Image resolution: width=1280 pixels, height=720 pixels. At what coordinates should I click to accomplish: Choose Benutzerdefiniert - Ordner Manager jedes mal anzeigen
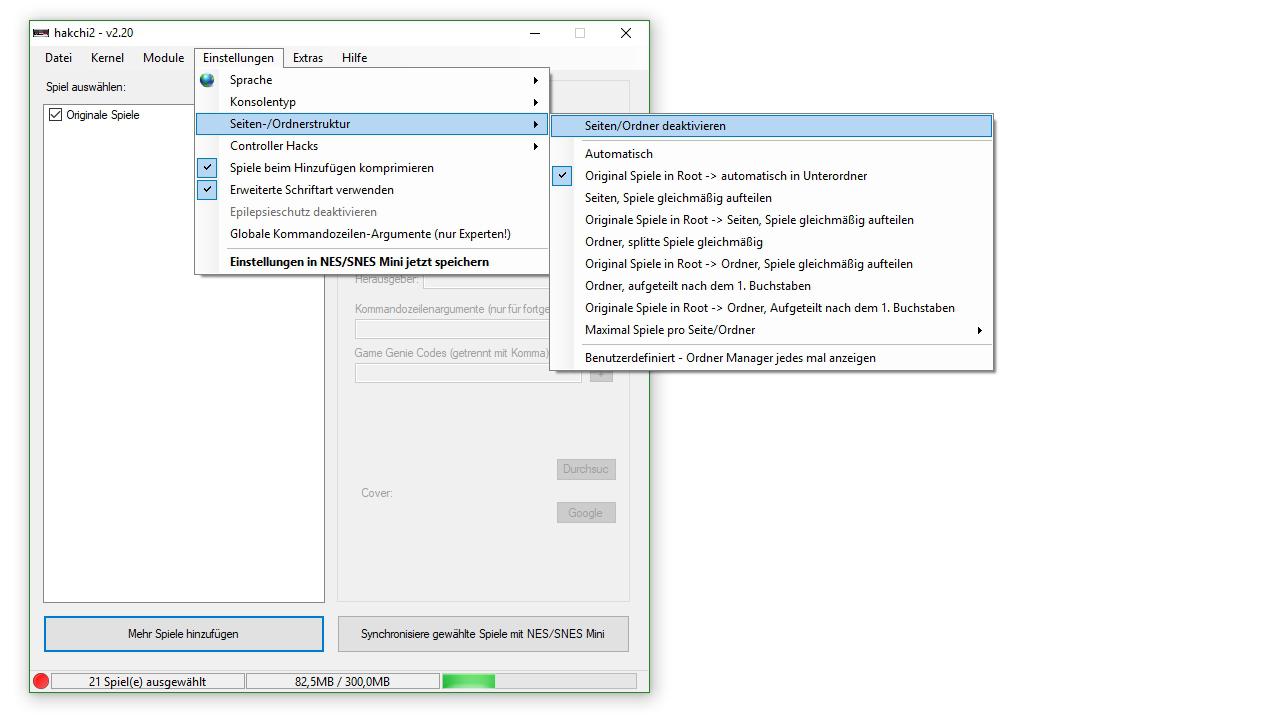[x=772, y=358]
